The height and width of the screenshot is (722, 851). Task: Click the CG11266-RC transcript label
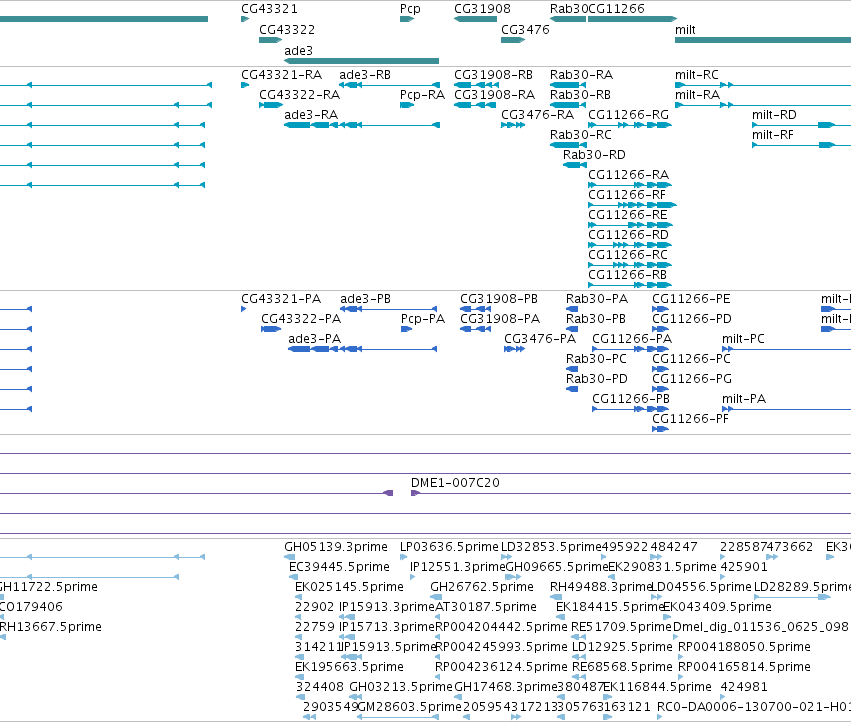pyautogui.click(x=628, y=255)
